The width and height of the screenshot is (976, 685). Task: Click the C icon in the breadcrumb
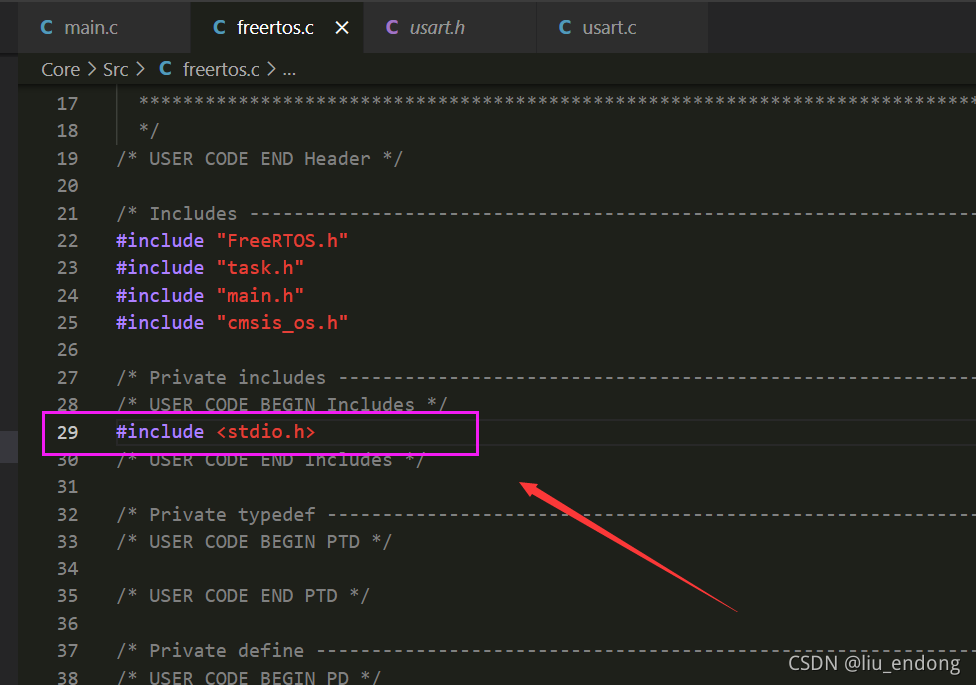tap(166, 68)
